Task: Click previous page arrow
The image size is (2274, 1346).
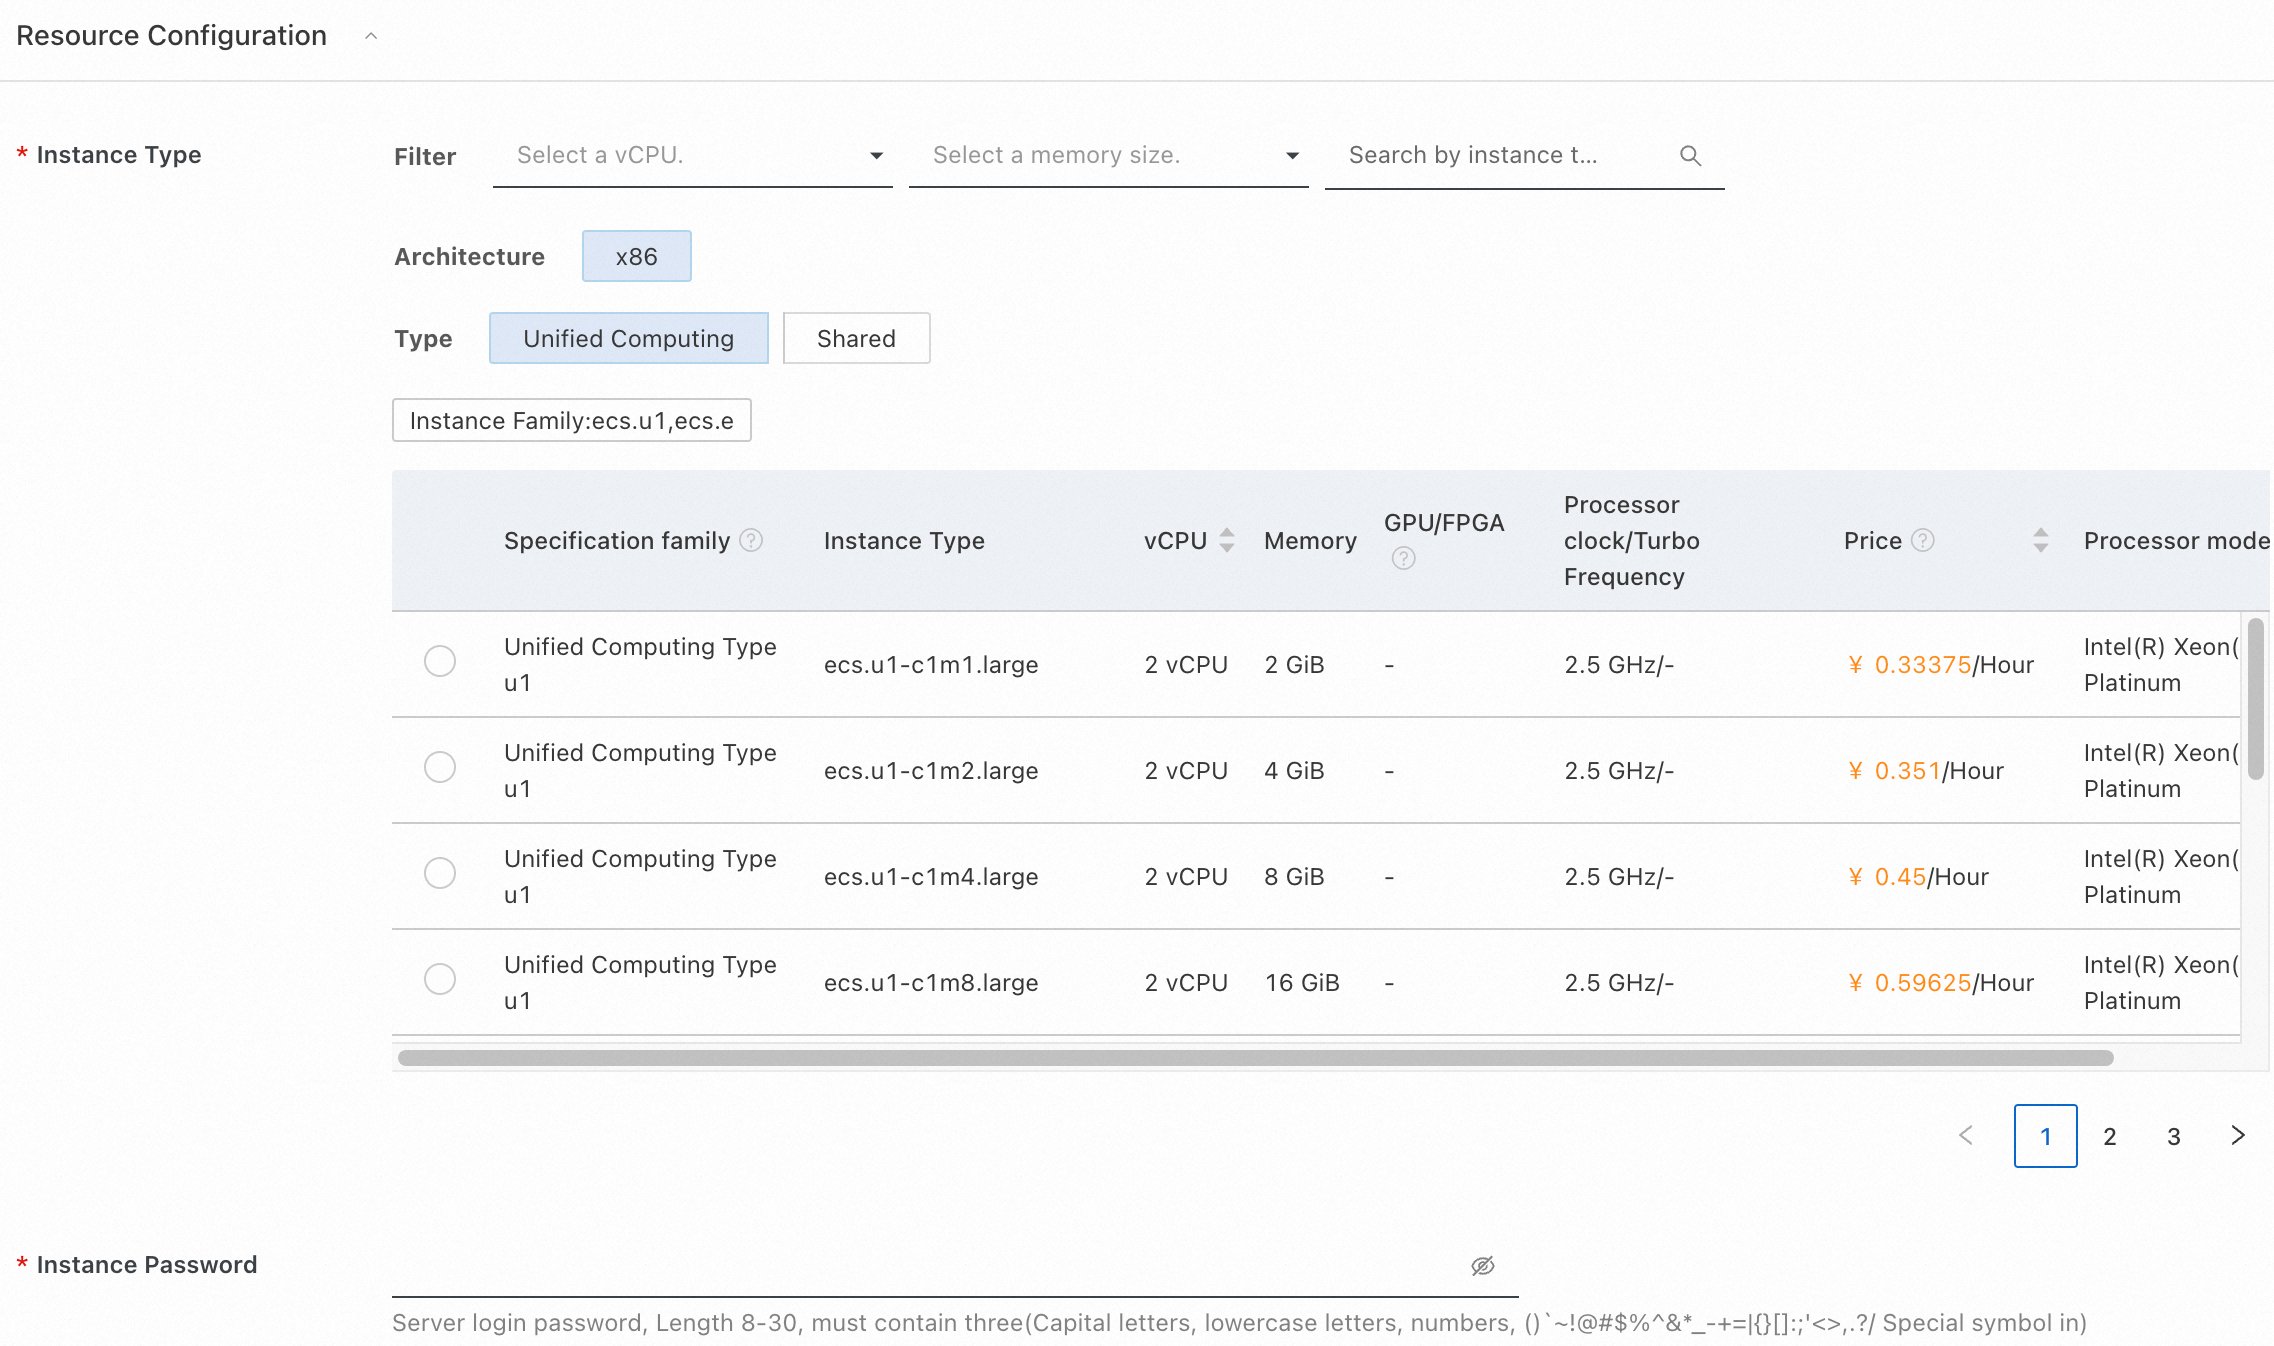Action: click(x=1966, y=1135)
